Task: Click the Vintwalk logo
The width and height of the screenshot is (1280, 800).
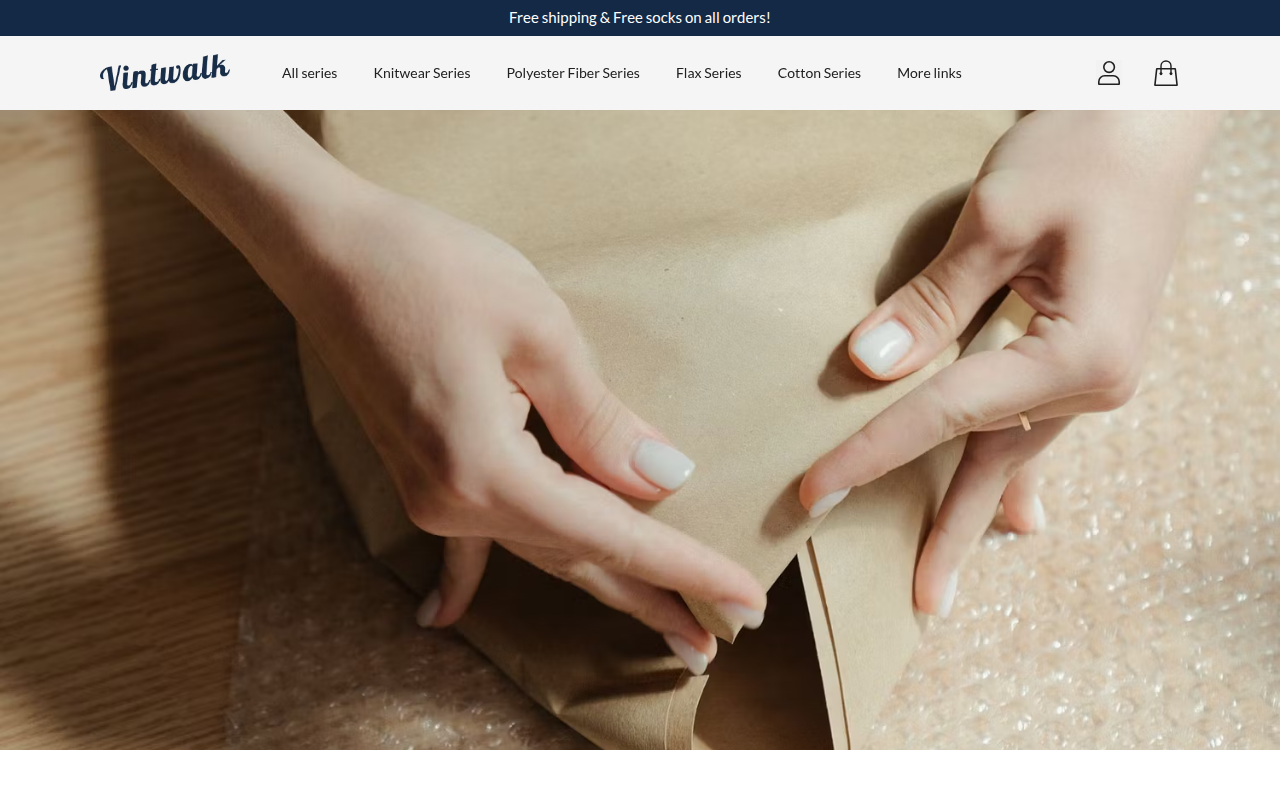Action: (165, 73)
